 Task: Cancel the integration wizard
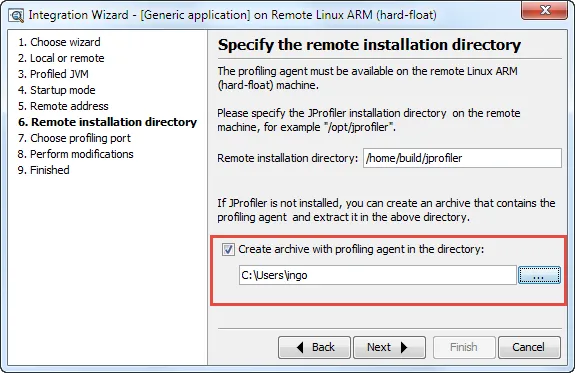click(529, 347)
